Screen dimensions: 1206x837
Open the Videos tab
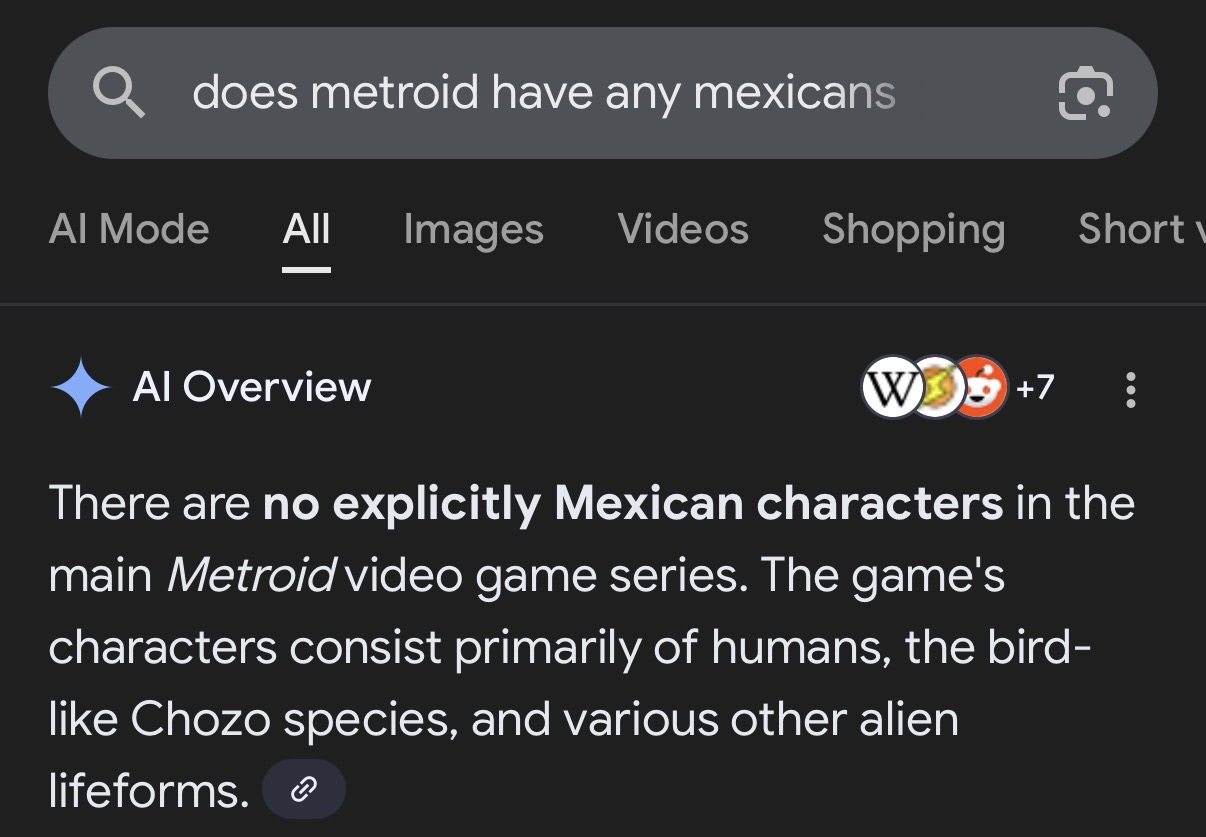(683, 230)
